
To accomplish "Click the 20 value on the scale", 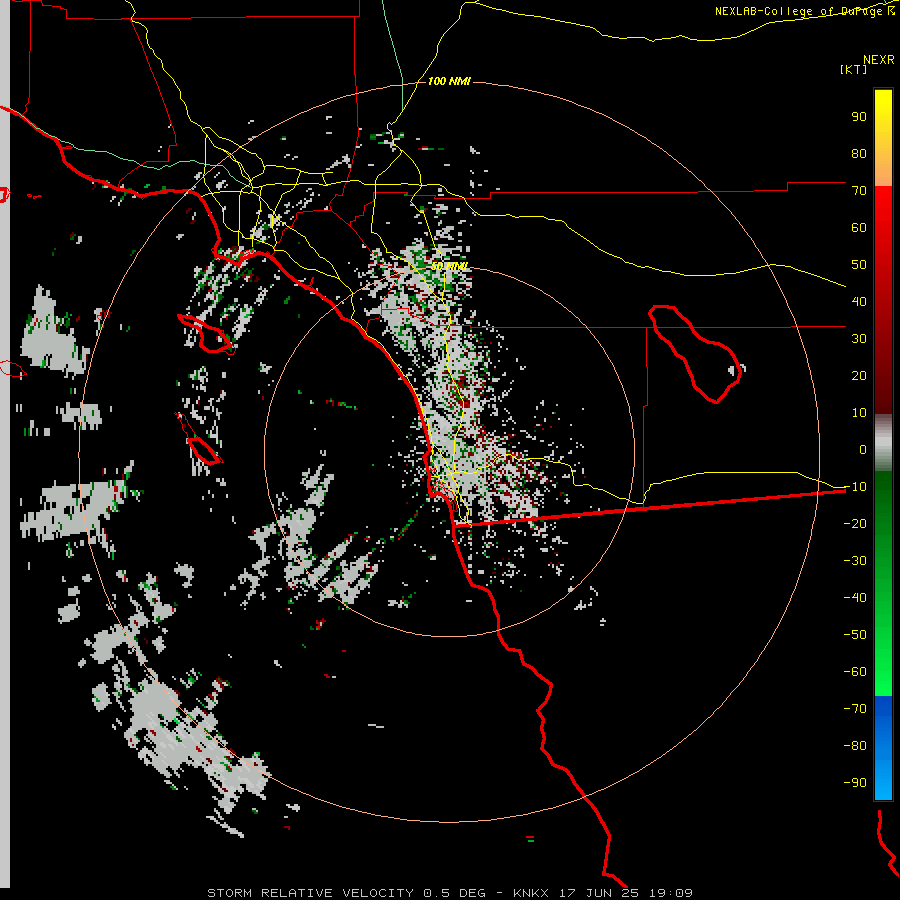I will [859, 376].
